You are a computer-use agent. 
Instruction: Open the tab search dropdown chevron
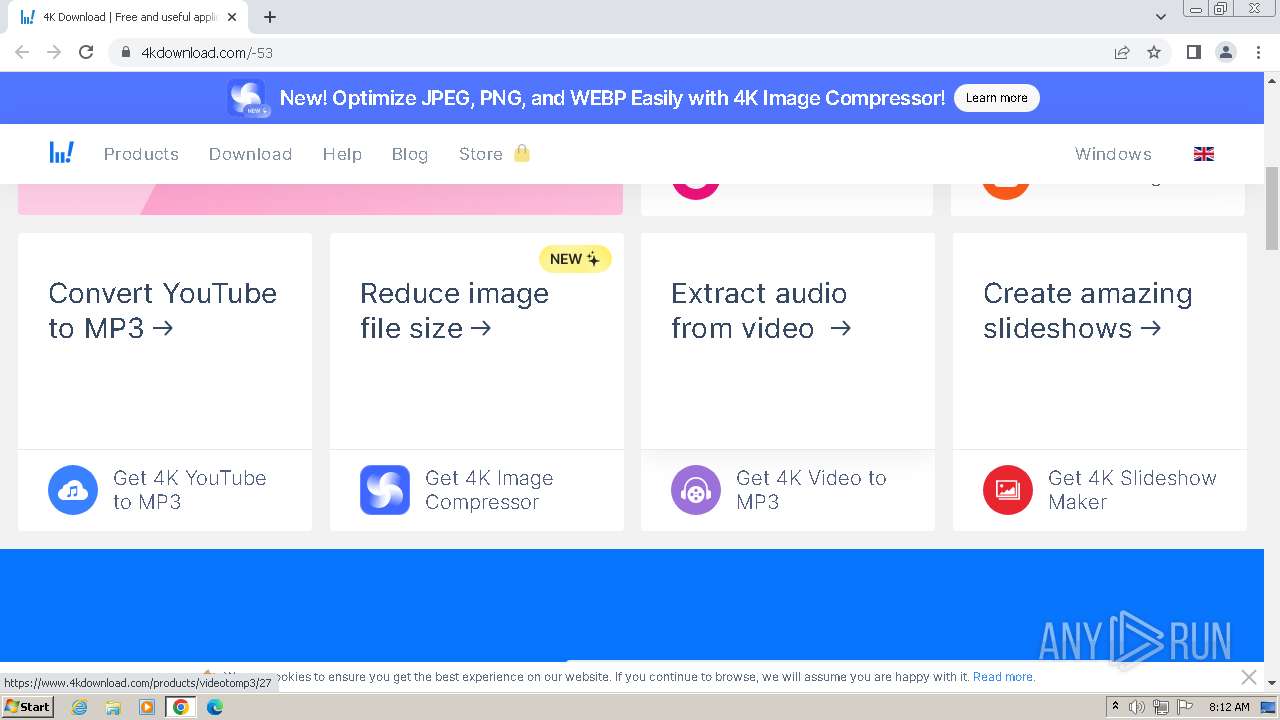(1161, 17)
